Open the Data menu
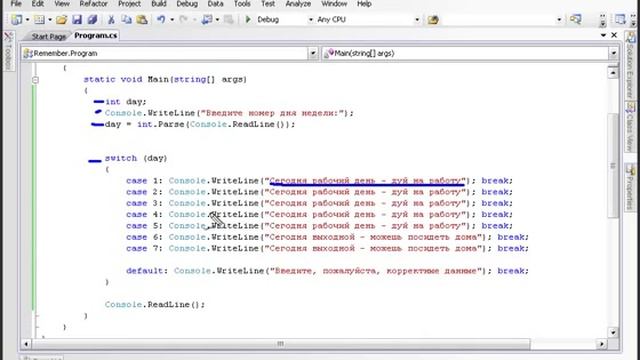This screenshot has width=640, height=360. 216,4
